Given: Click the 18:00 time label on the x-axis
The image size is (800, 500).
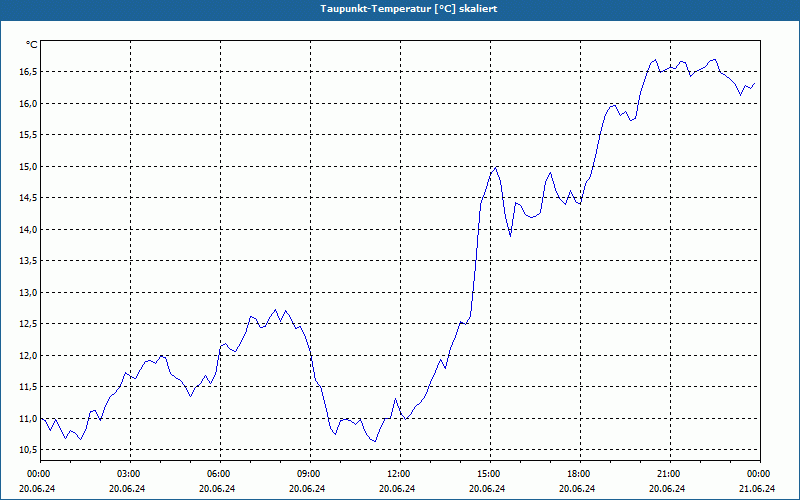Looking at the screenshot, I should [x=580, y=474].
